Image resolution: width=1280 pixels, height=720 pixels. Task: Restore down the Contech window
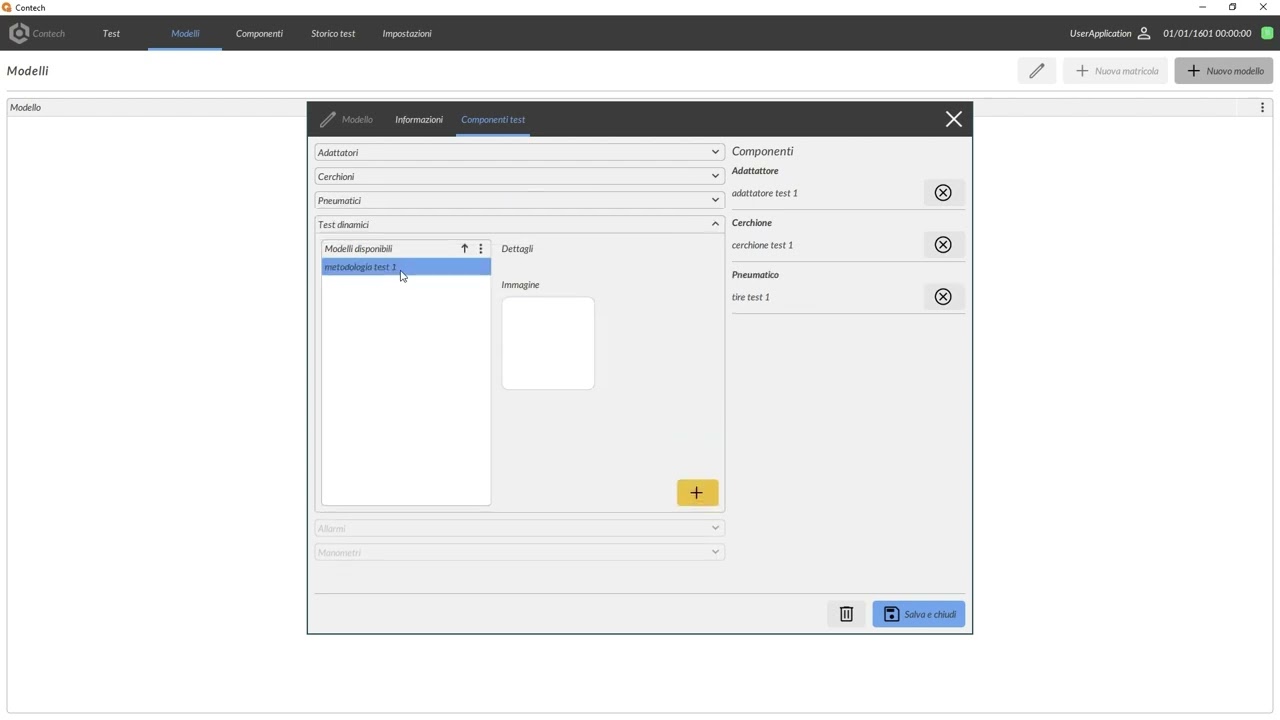click(x=1232, y=7)
